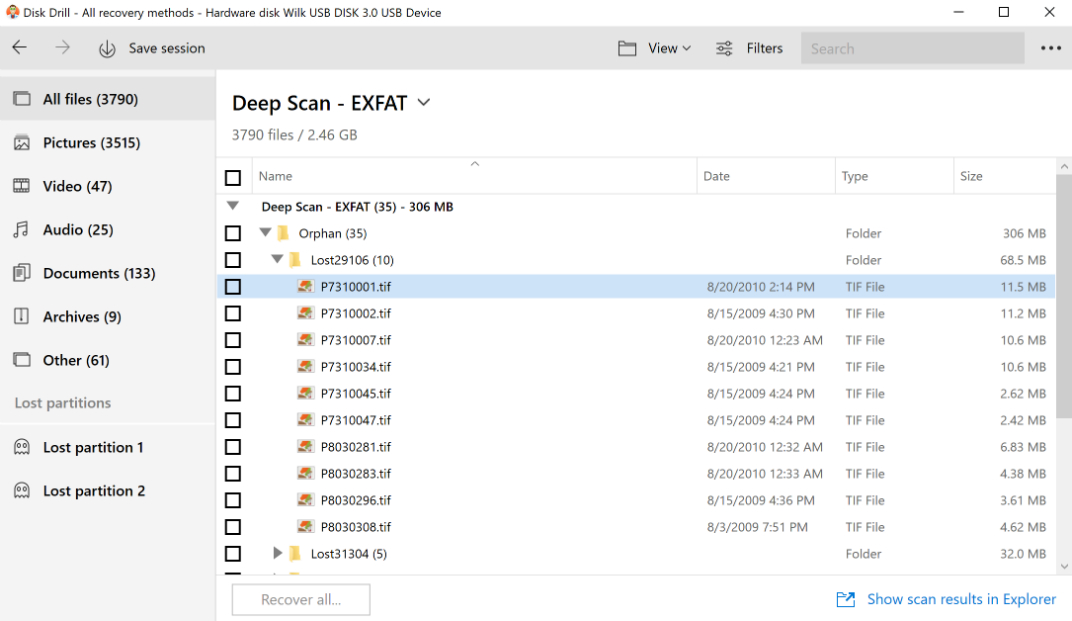
Task: Collapse the Lost29106 folder
Action: 277,259
